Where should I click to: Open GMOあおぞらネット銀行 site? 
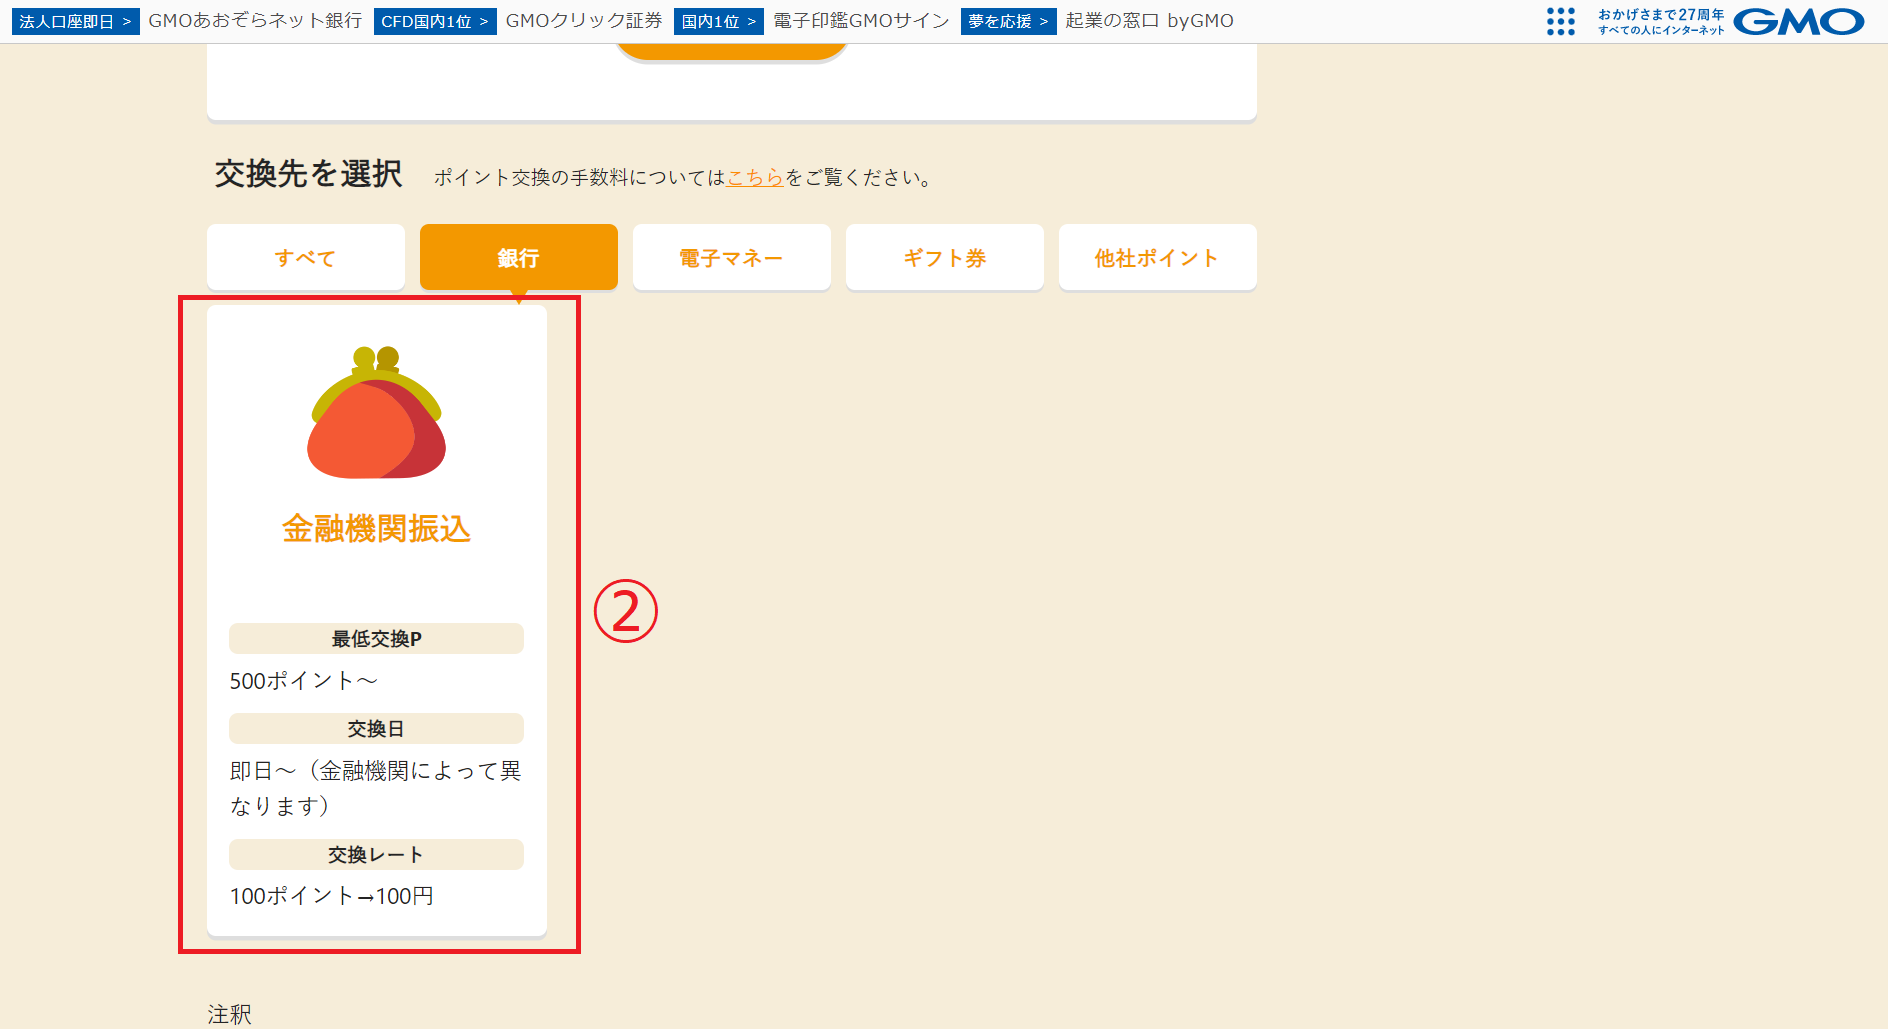(x=254, y=20)
